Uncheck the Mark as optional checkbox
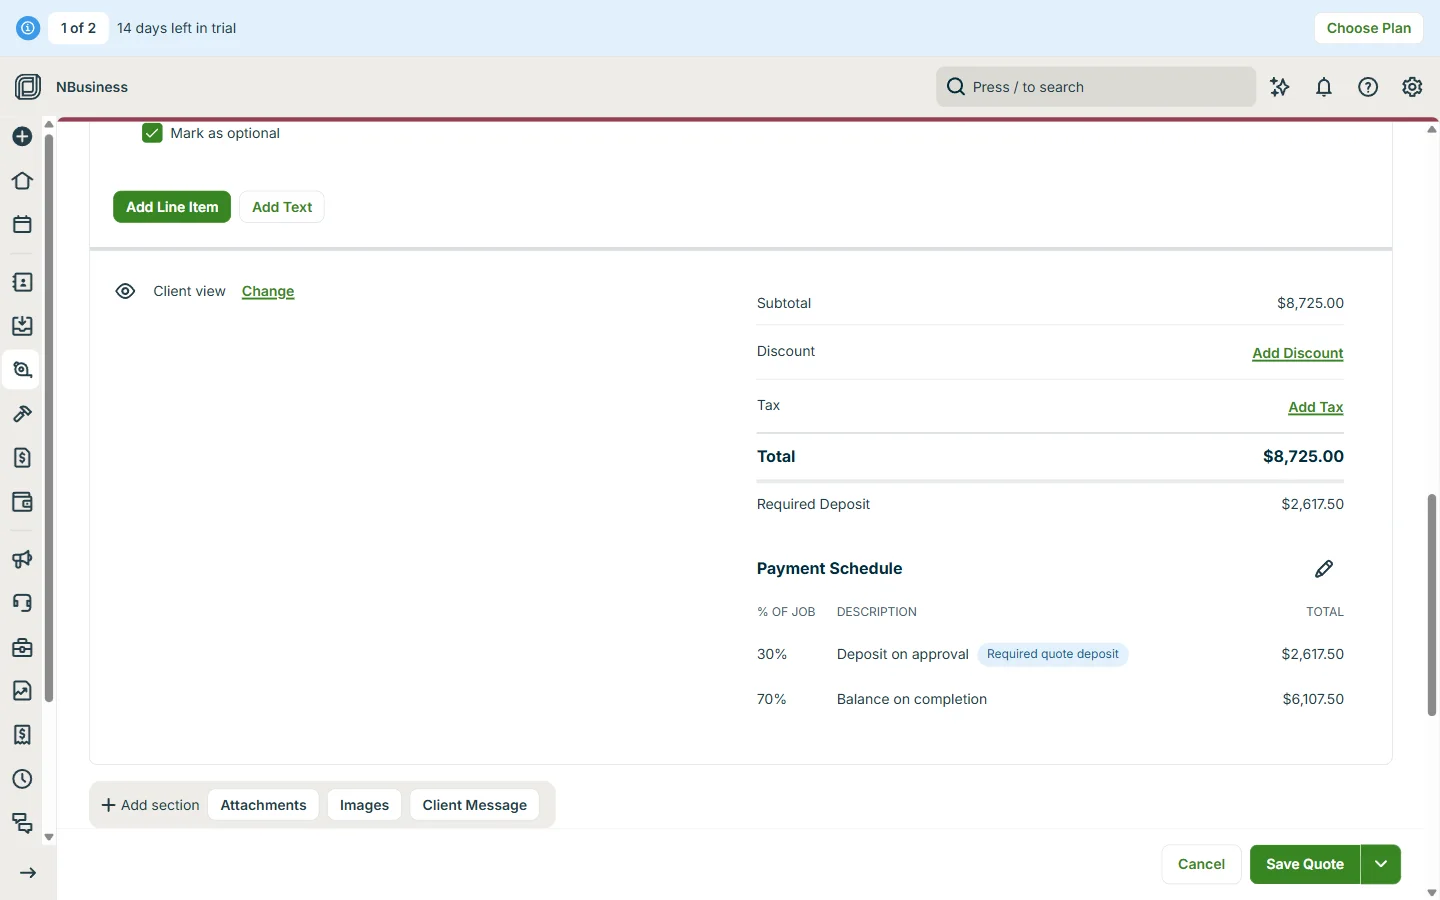 tap(152, 133)
